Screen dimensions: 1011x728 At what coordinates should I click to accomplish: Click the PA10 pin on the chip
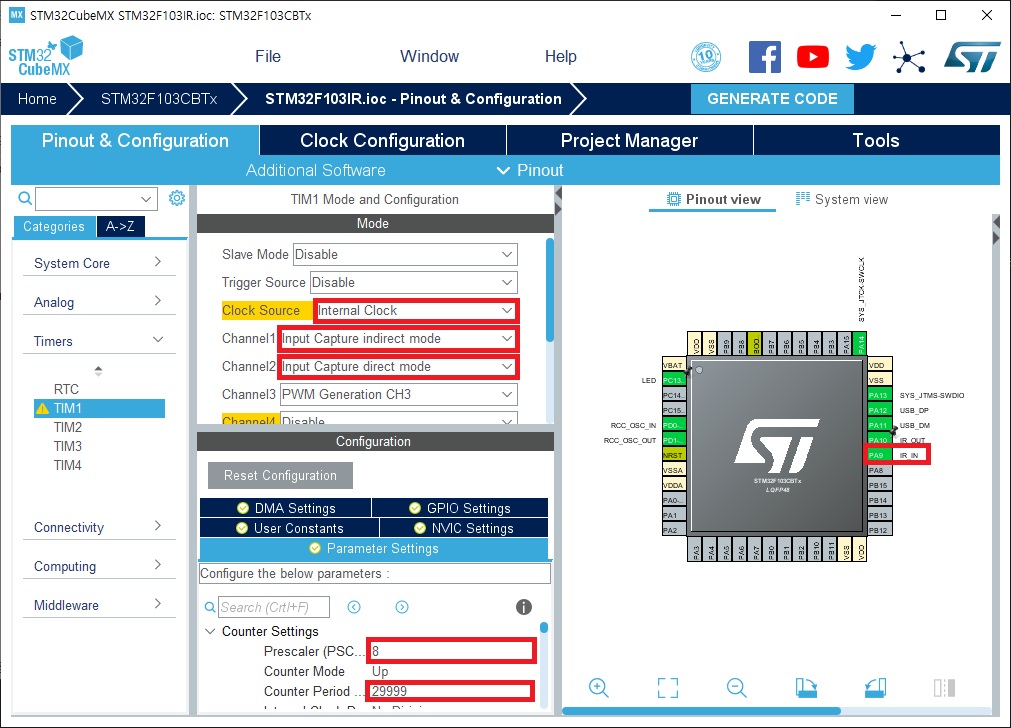pyautogui.click(x=878, y=440)
